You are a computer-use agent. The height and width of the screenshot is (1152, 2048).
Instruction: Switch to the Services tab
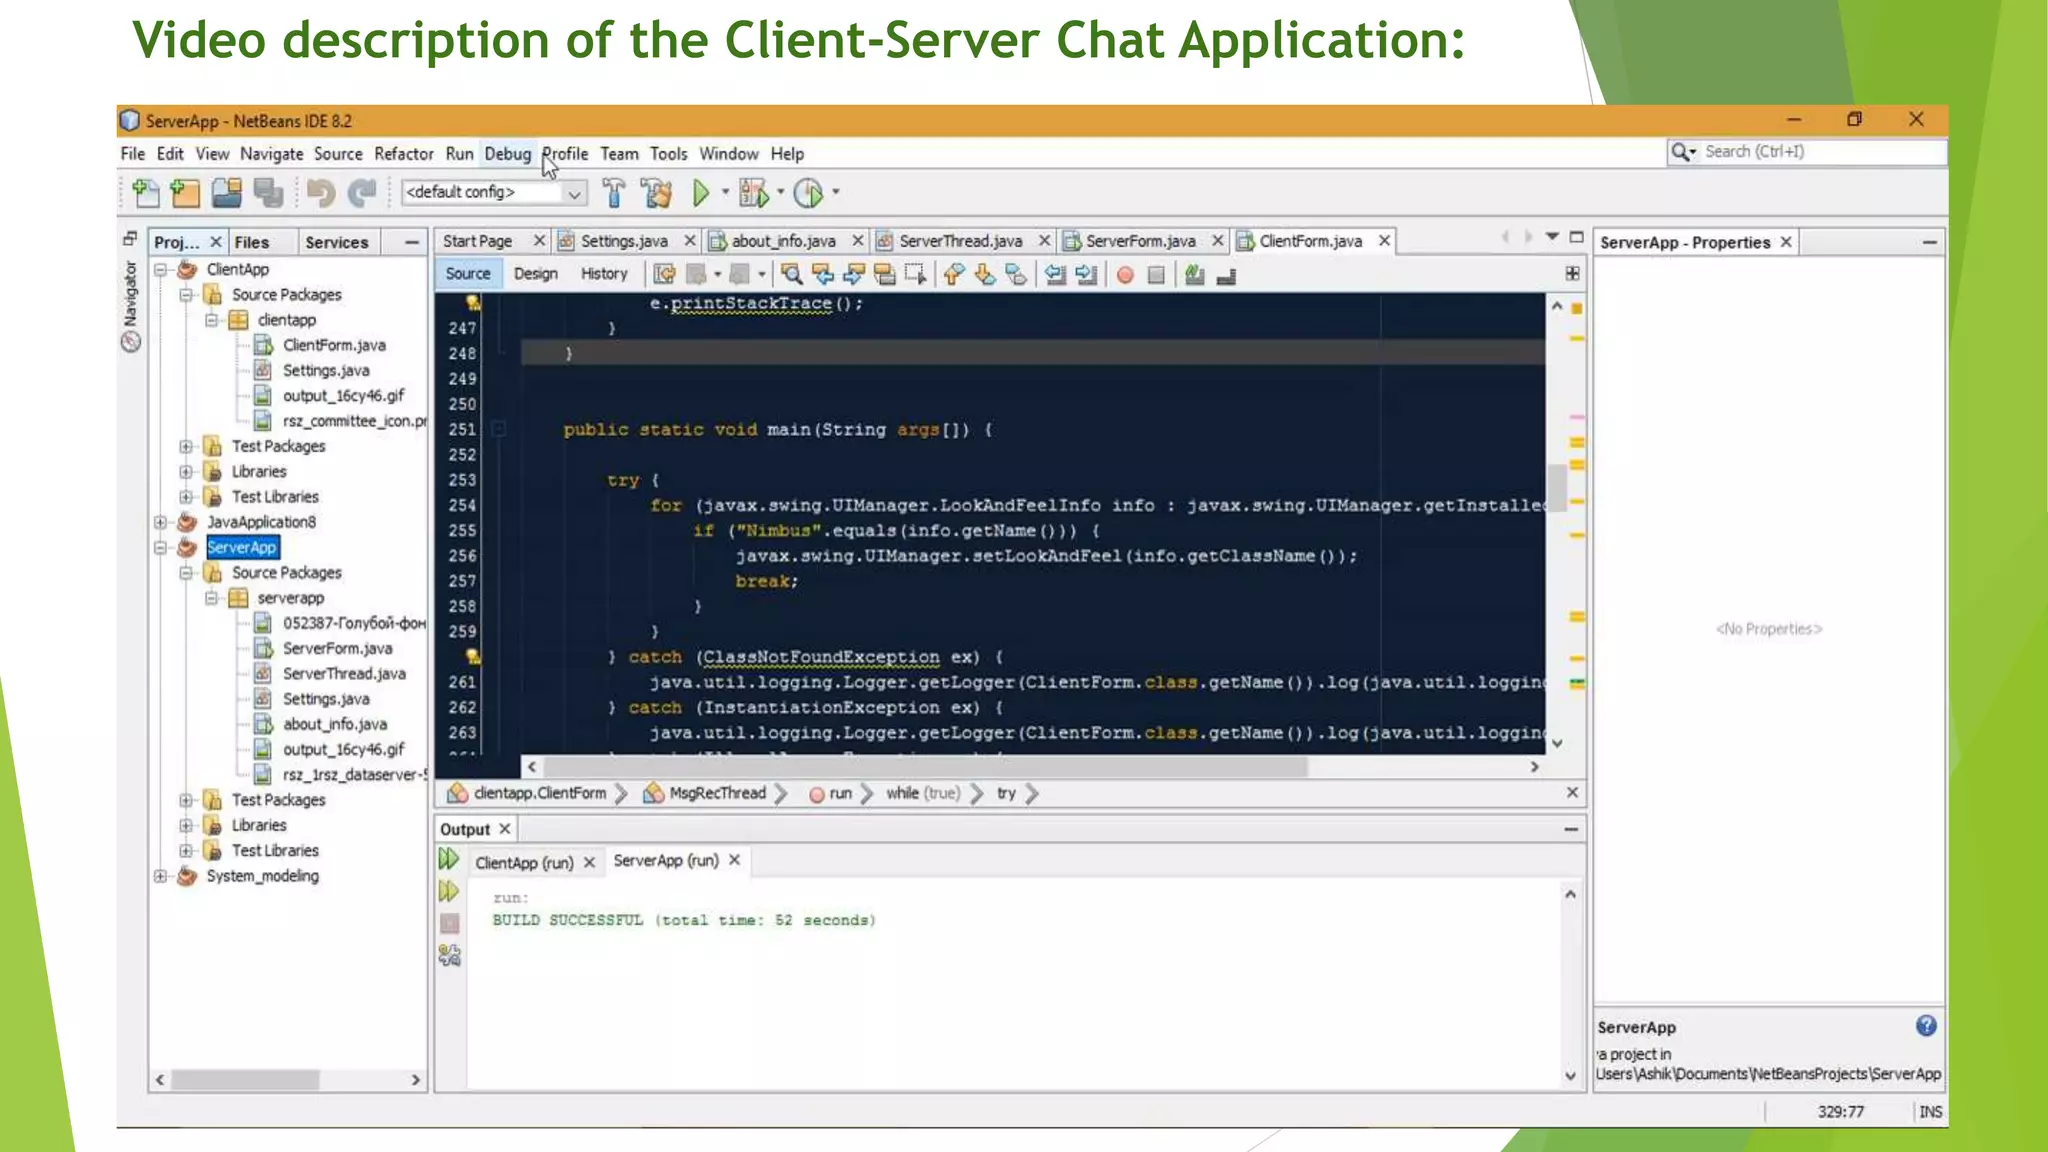pyautogui.click(x=337, y=242)
